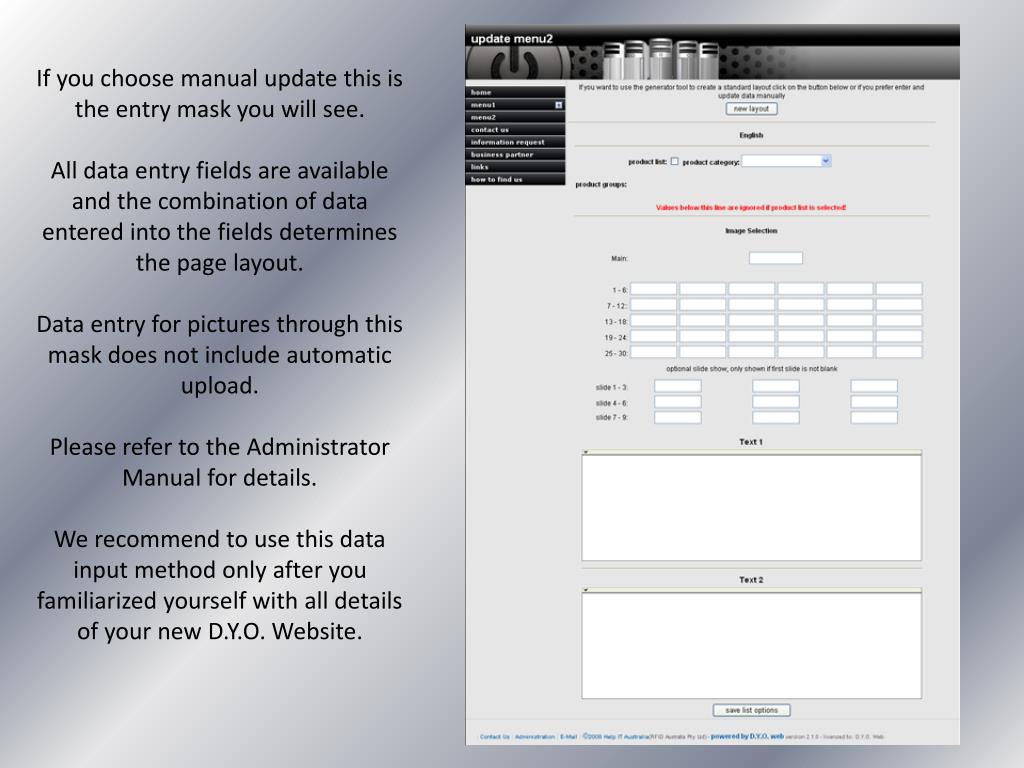Click the new layout button

(751, 109)
